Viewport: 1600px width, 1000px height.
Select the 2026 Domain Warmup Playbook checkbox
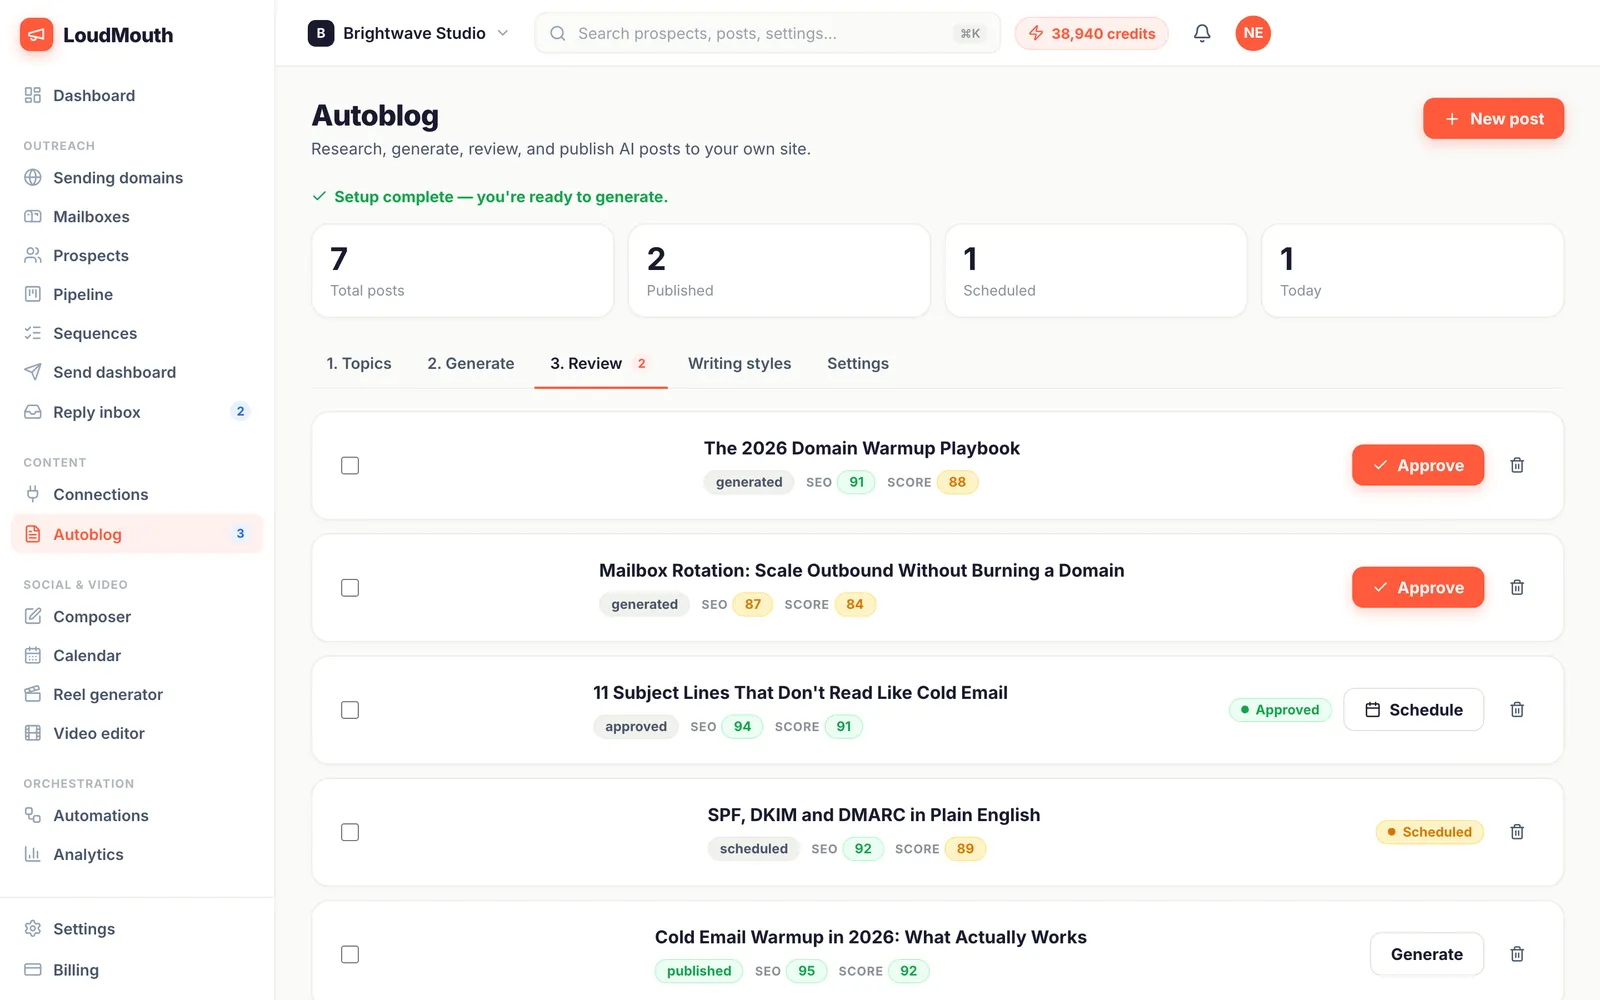coord(350,465)
